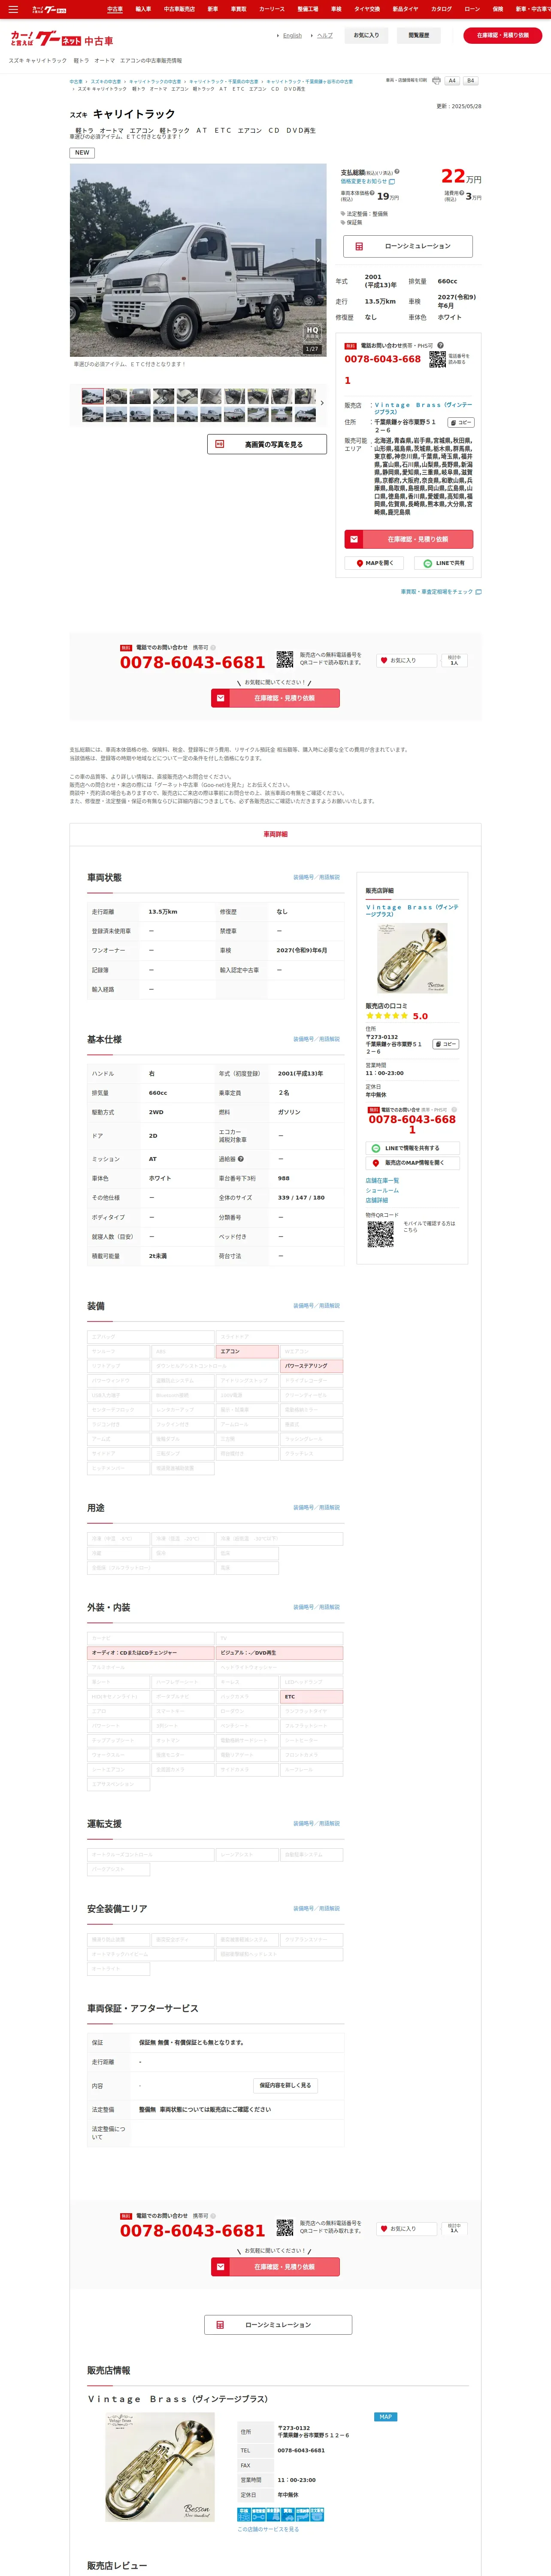Open ヘルプ help link
The height and width of the screenshot is (2576, 551).
(324, 35)
